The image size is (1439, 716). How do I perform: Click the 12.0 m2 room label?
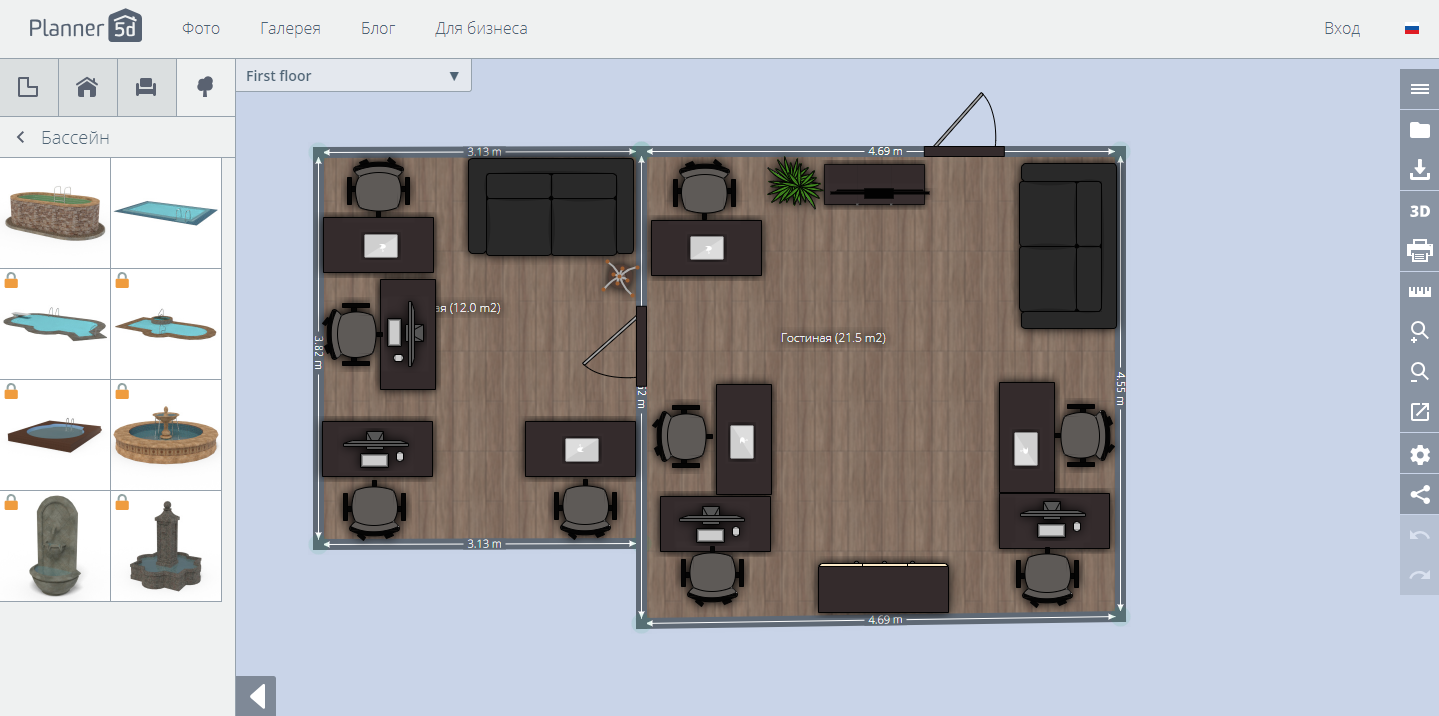[x=468, y=308]
